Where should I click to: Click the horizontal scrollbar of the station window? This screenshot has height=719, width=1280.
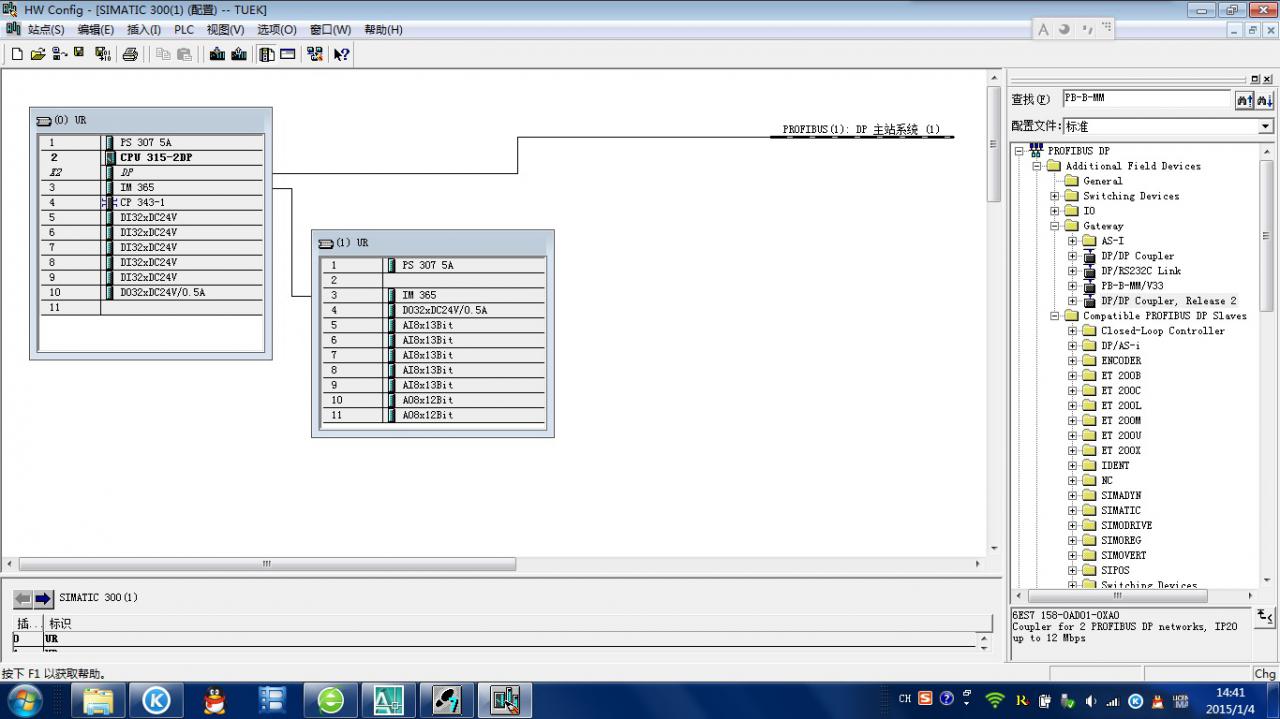(267, 564)
